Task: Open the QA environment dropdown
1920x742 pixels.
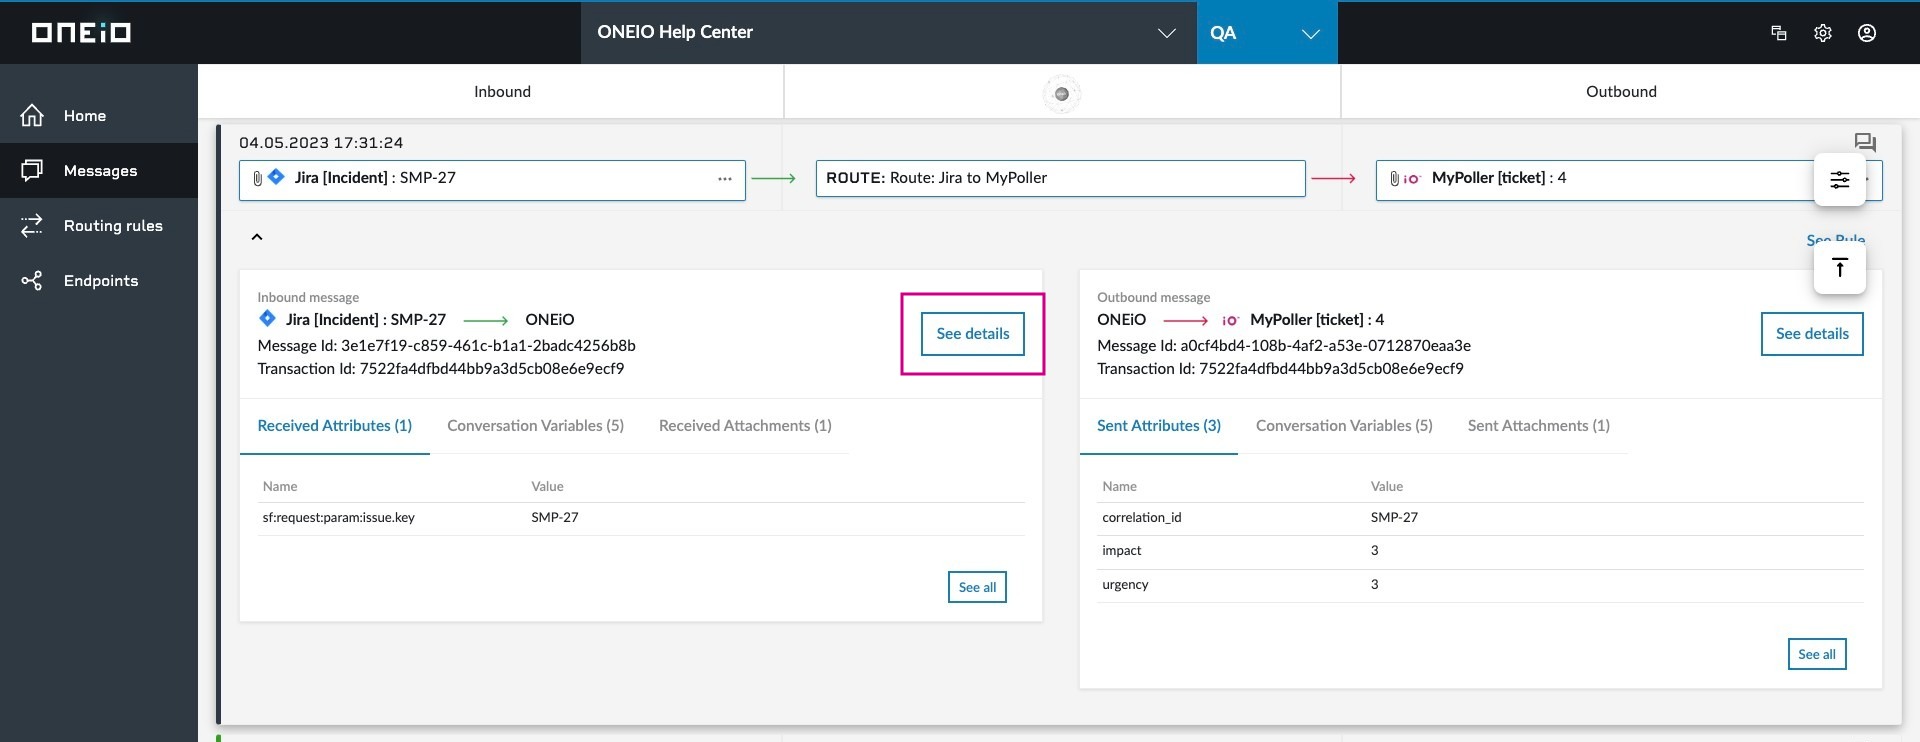Action: pos(1267,33)
